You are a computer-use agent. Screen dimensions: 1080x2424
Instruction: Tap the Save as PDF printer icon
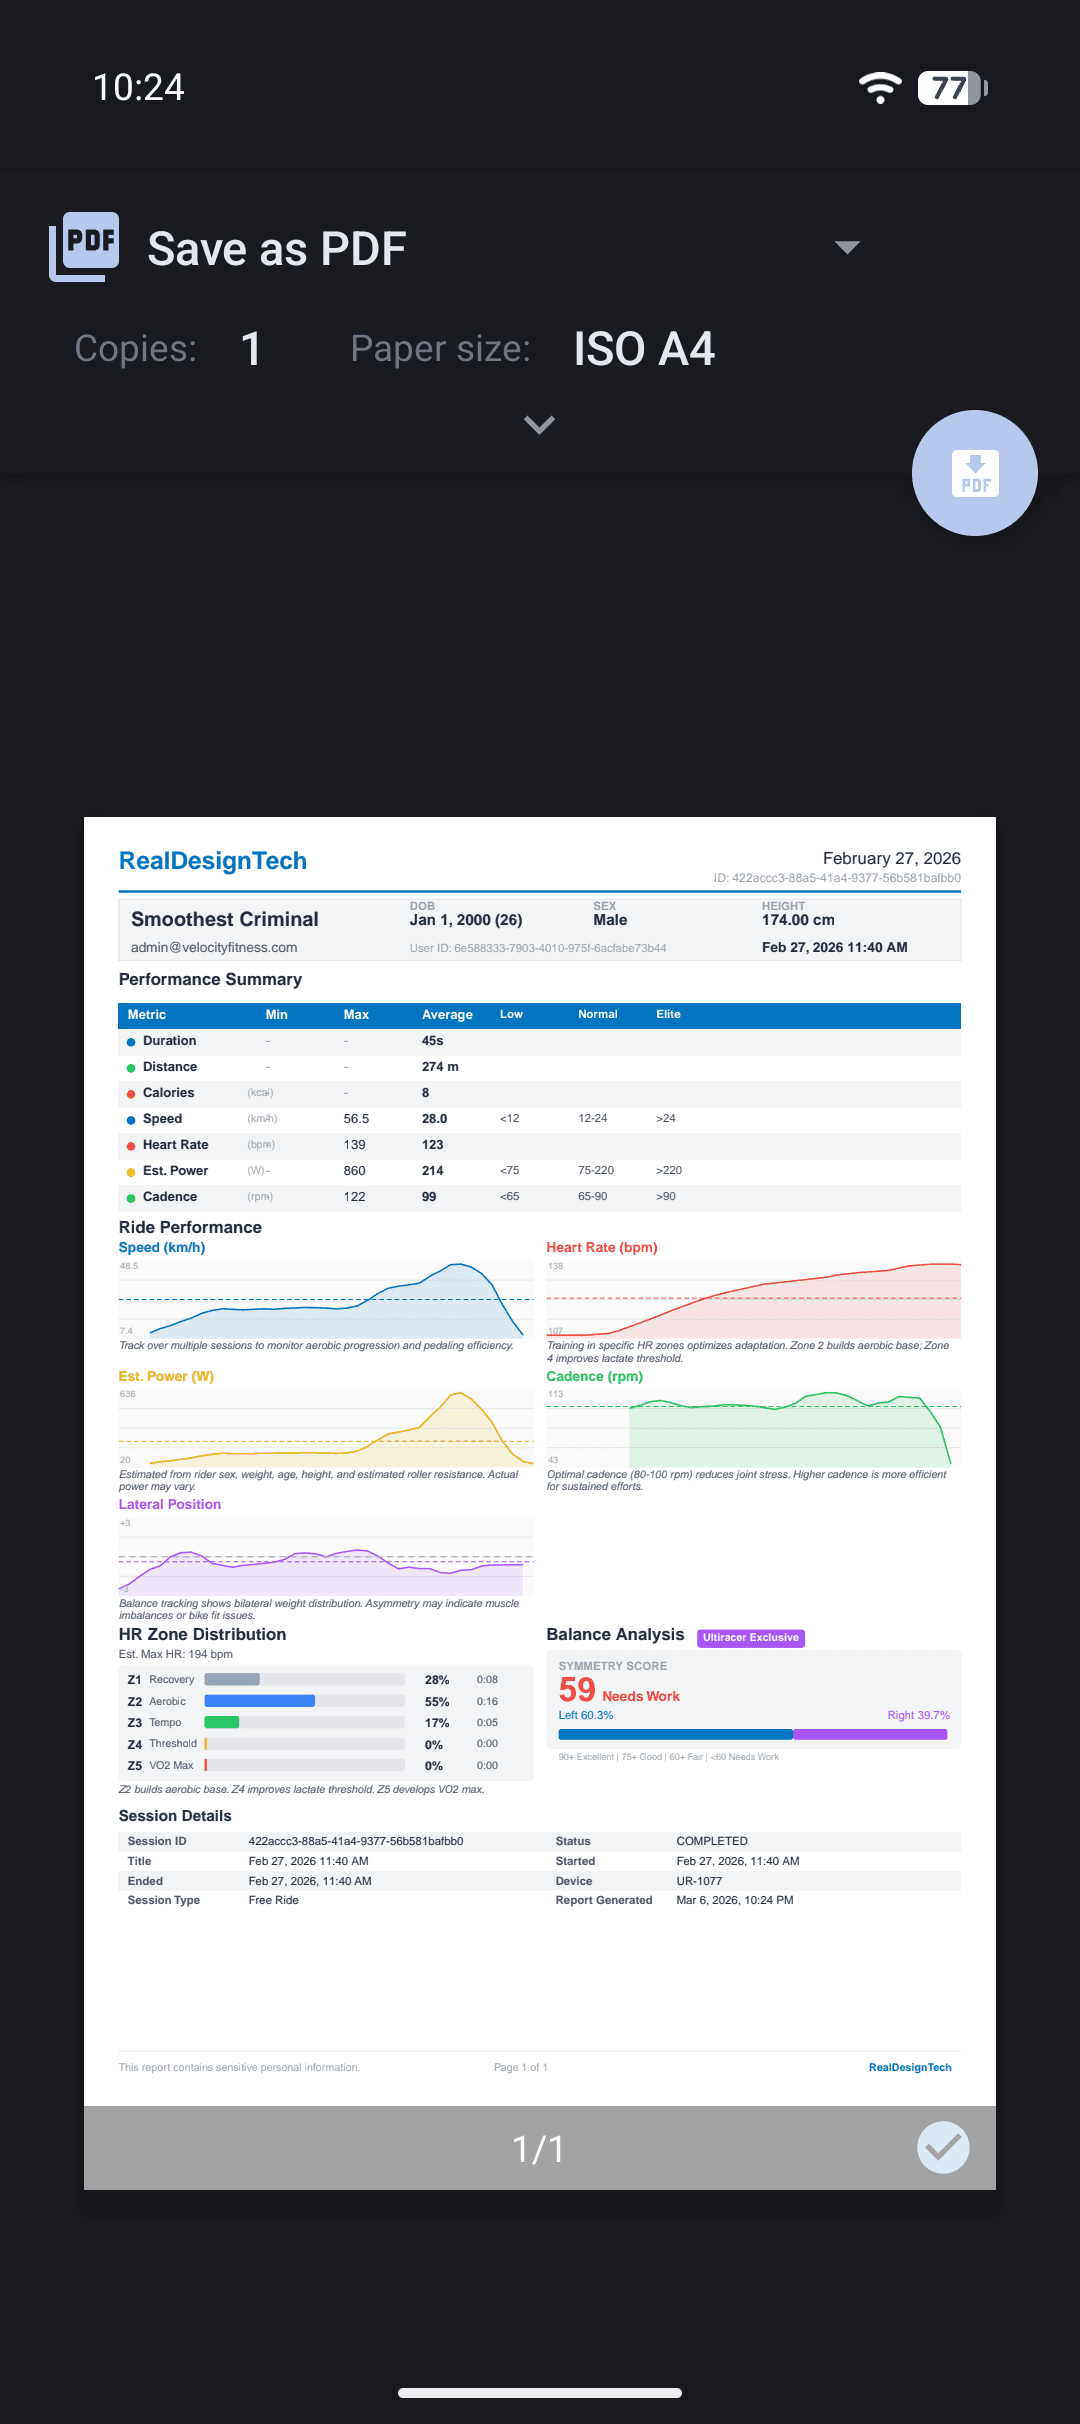pos(85,247)
